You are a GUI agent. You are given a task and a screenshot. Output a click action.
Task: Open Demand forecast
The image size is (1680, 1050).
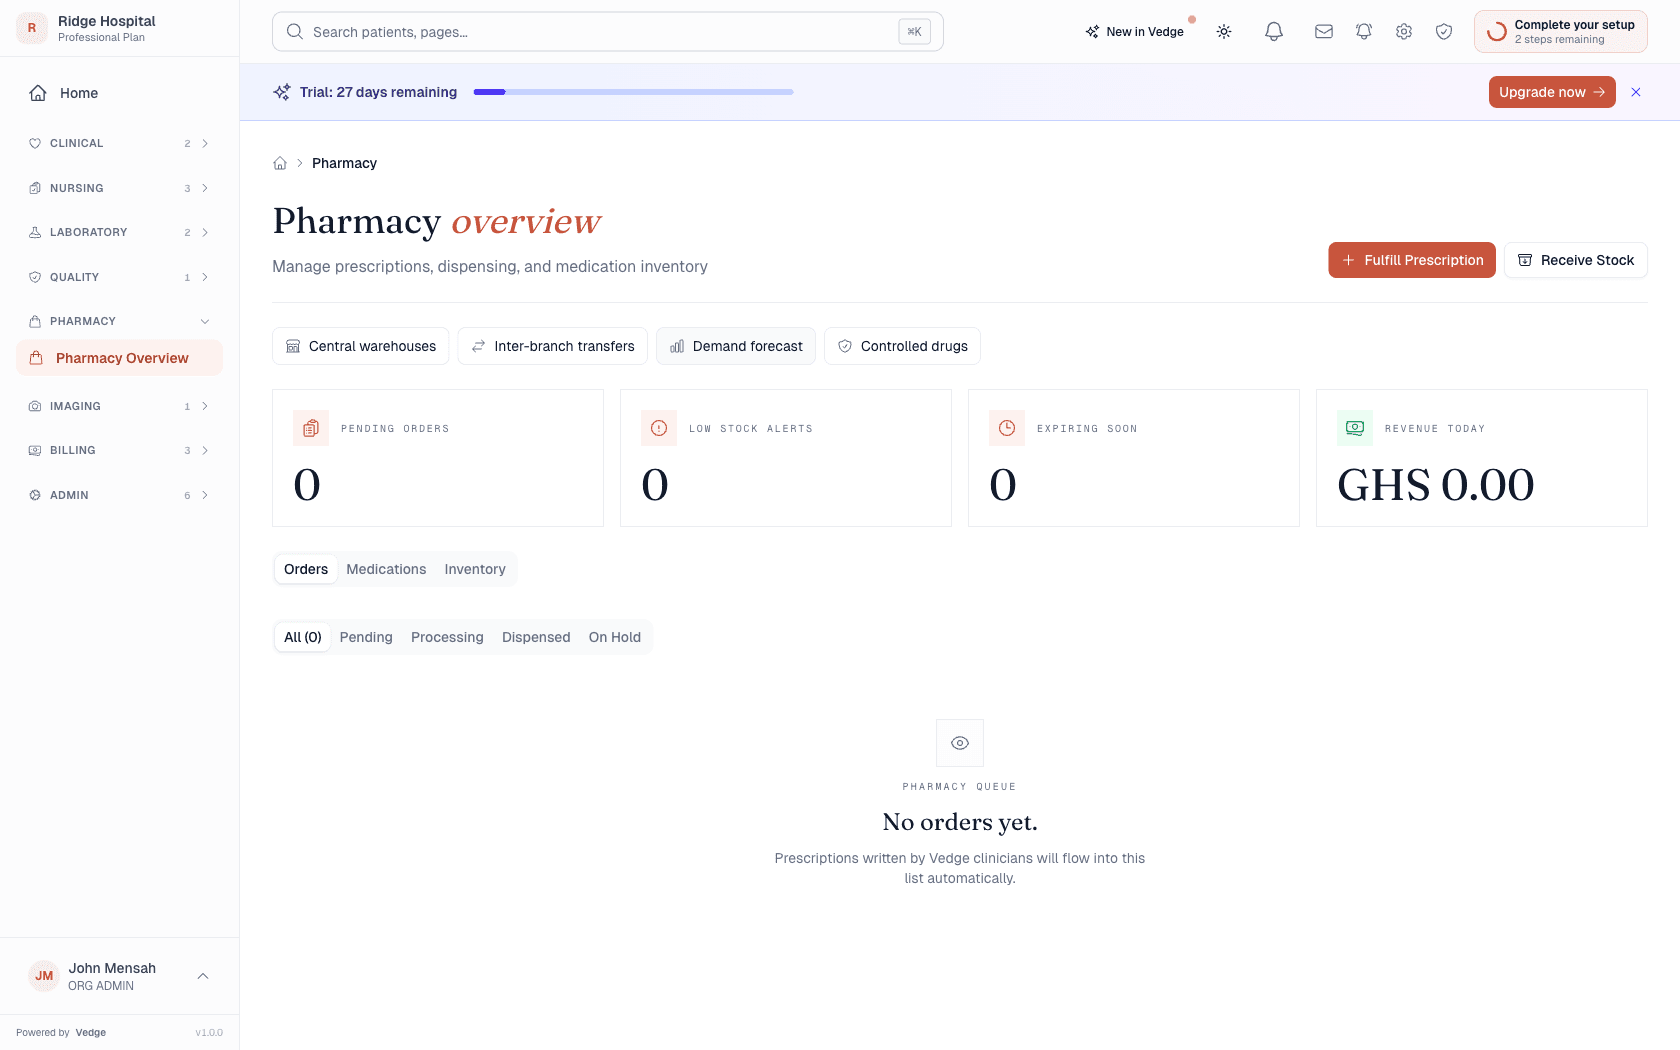coord(736,346)
